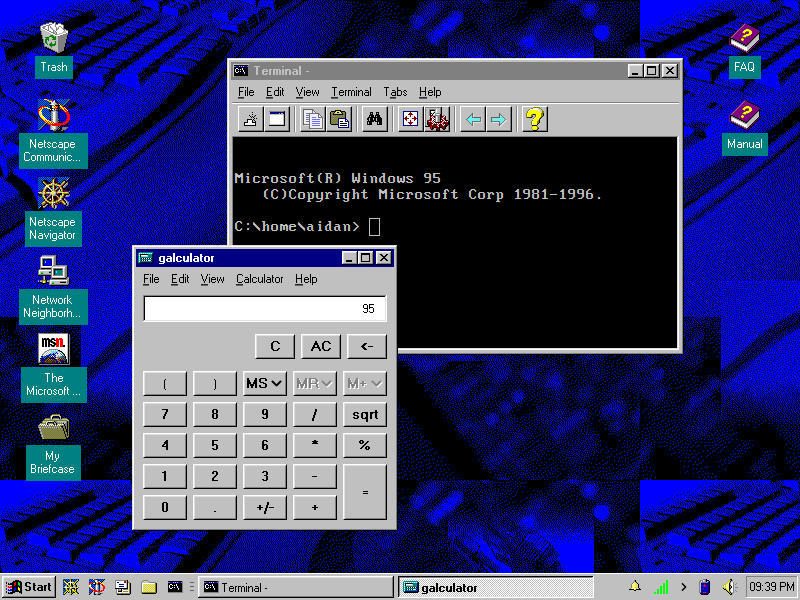Click the fullscreen arrows icon in Terminal toolbar

[410, 120]
